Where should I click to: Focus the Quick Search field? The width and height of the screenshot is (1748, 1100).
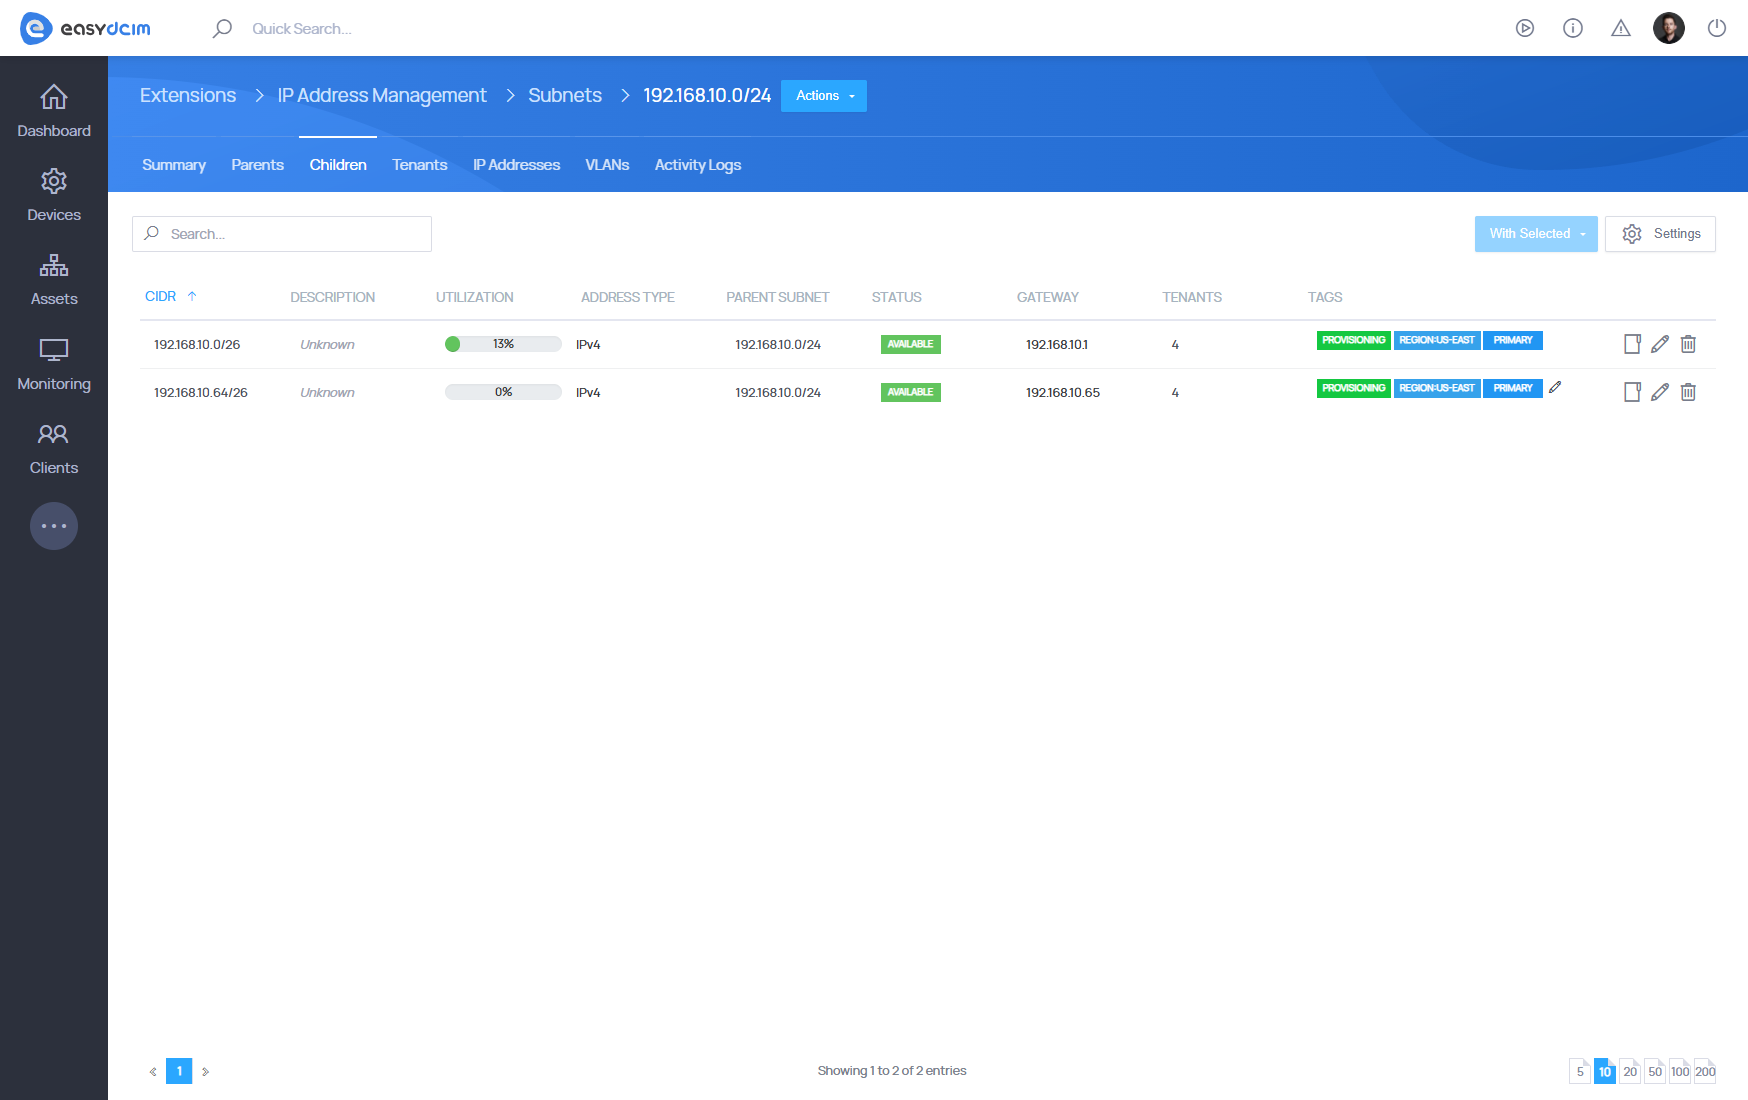(302, 28)
